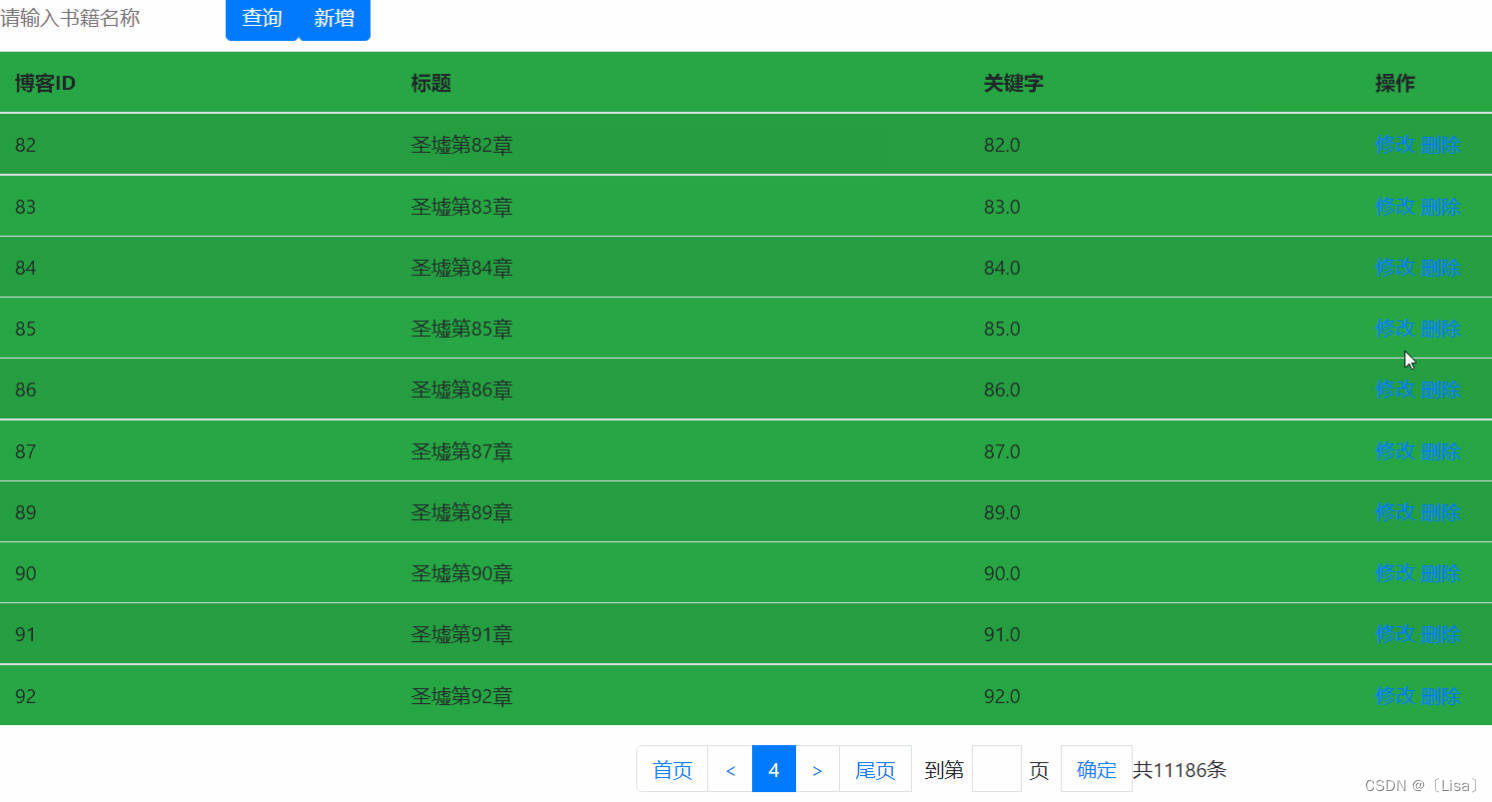Choose 修改 for row 89

click(1395, 512)
